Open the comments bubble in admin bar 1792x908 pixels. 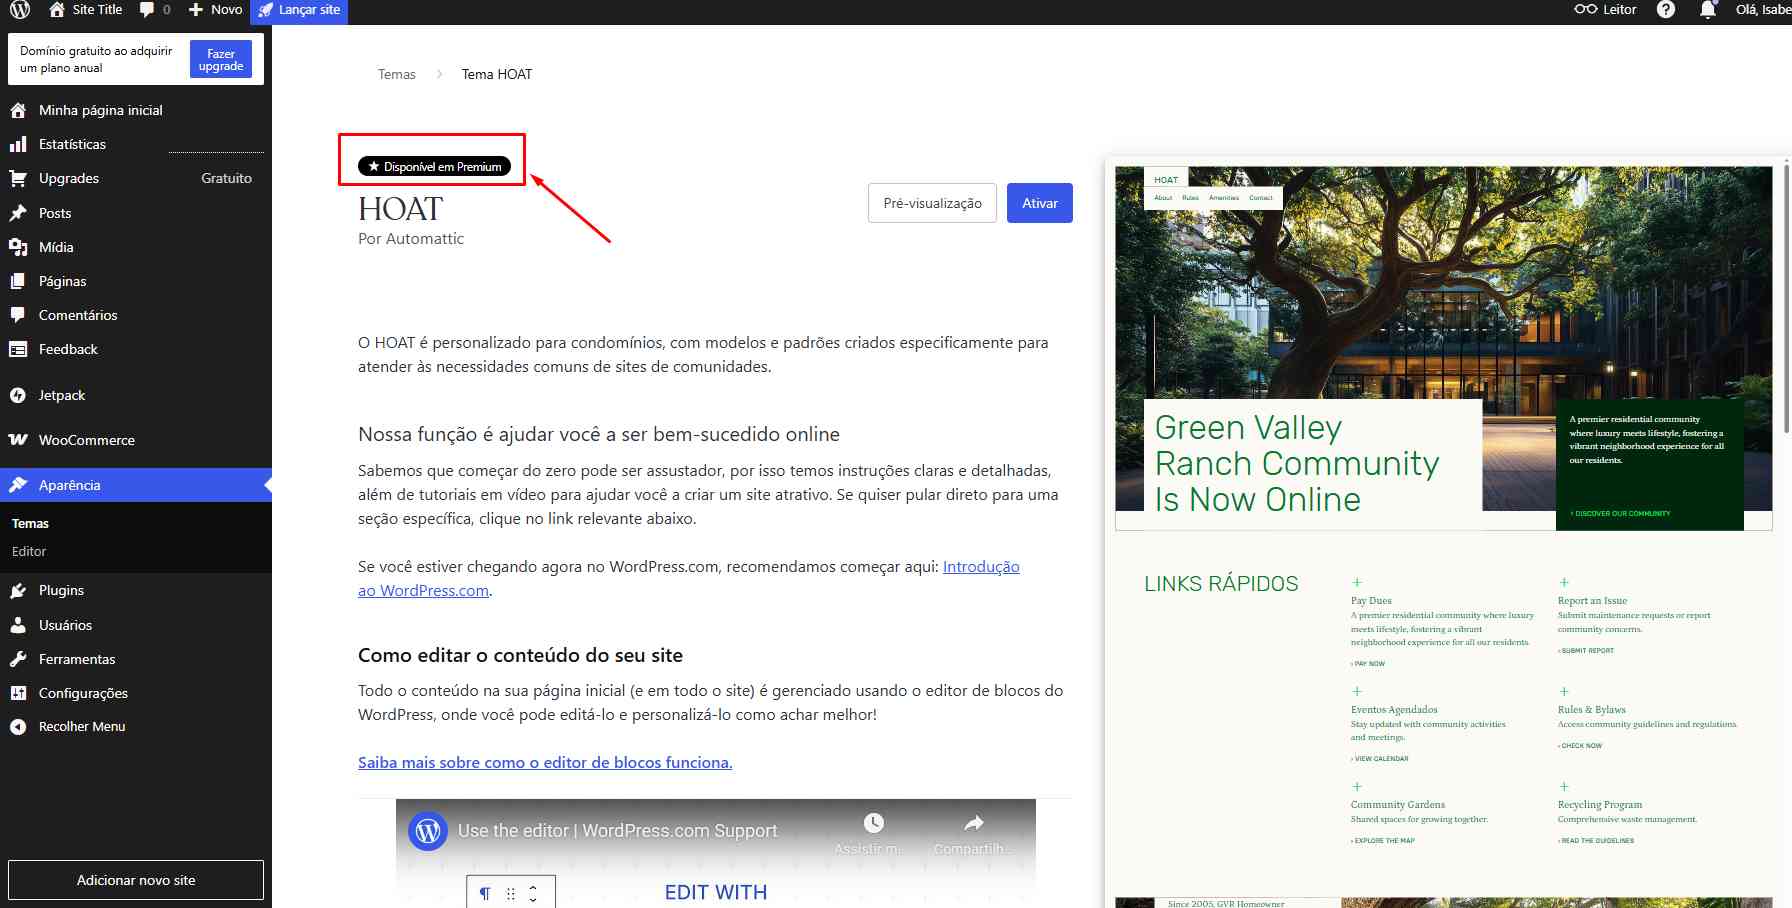coord(147,10)
